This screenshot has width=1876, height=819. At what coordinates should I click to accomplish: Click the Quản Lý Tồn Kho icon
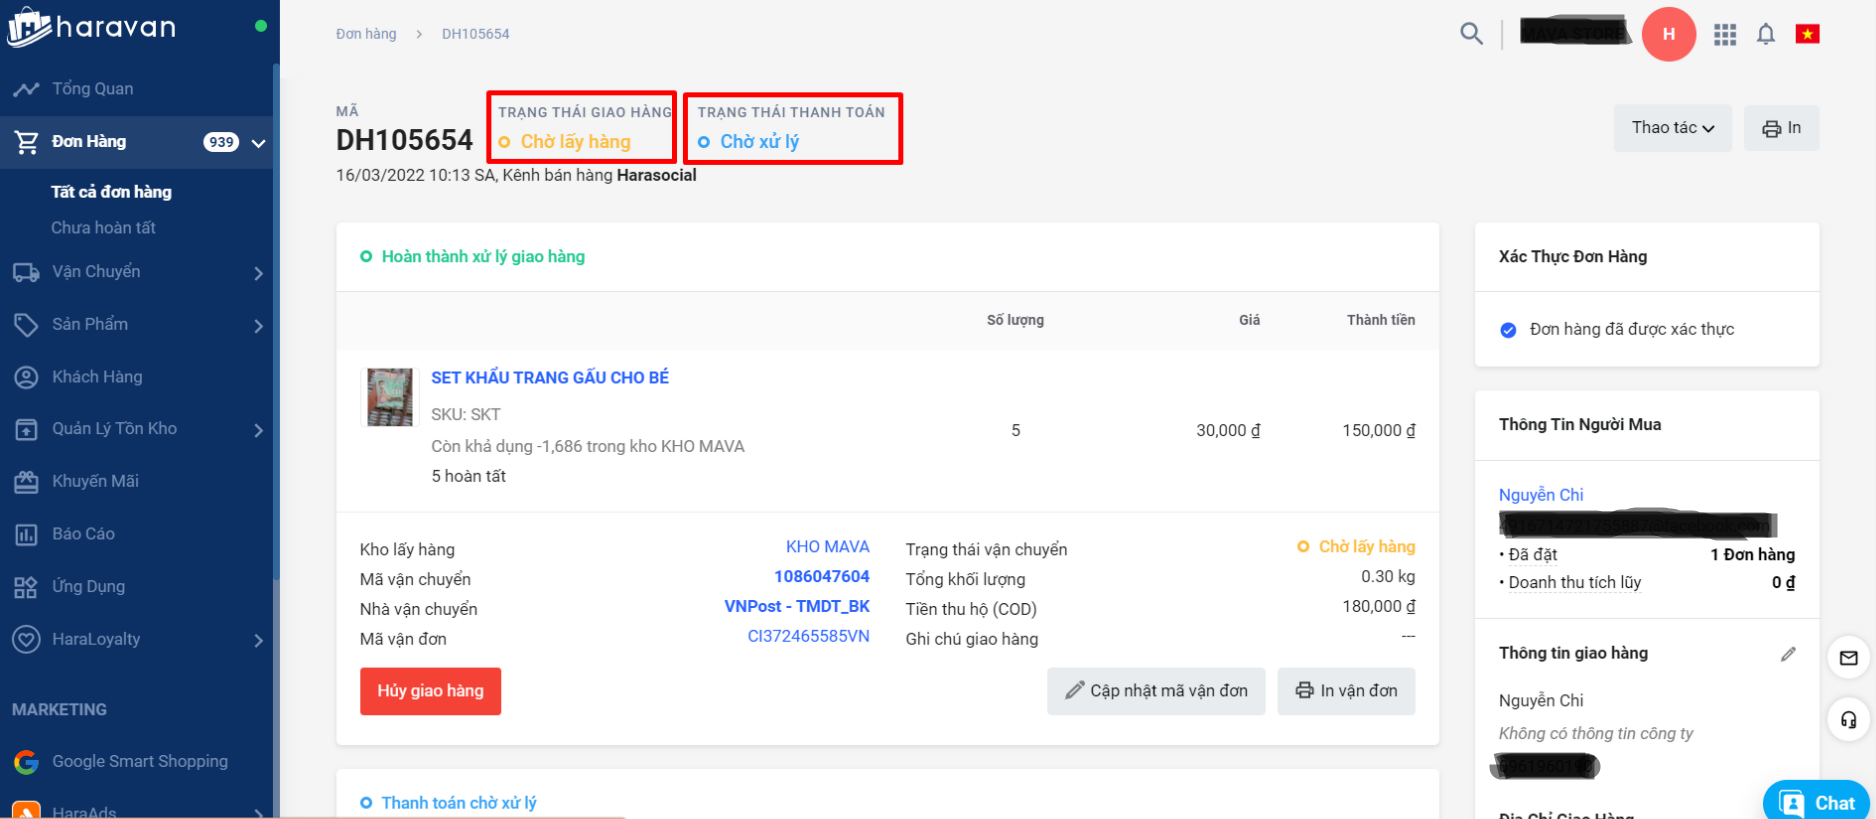(26, 429)
